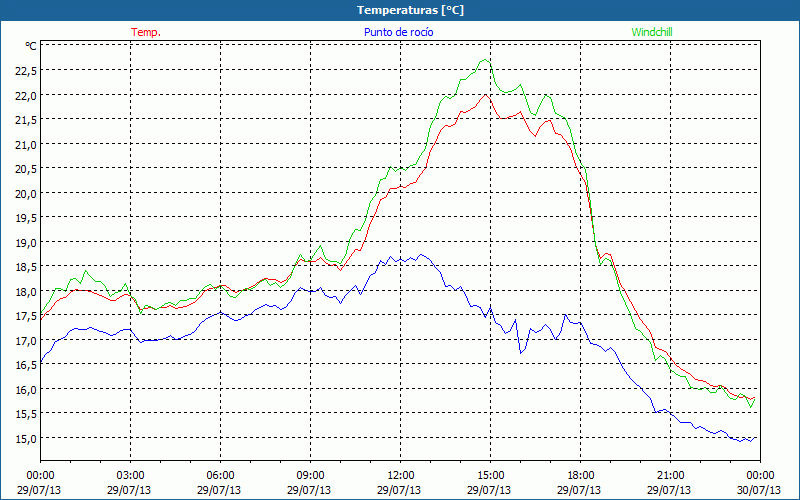This screenshot has width=800, height=500.
Task: Click the "18:00" x-axis time label
Action: click(x=581, y=476)
